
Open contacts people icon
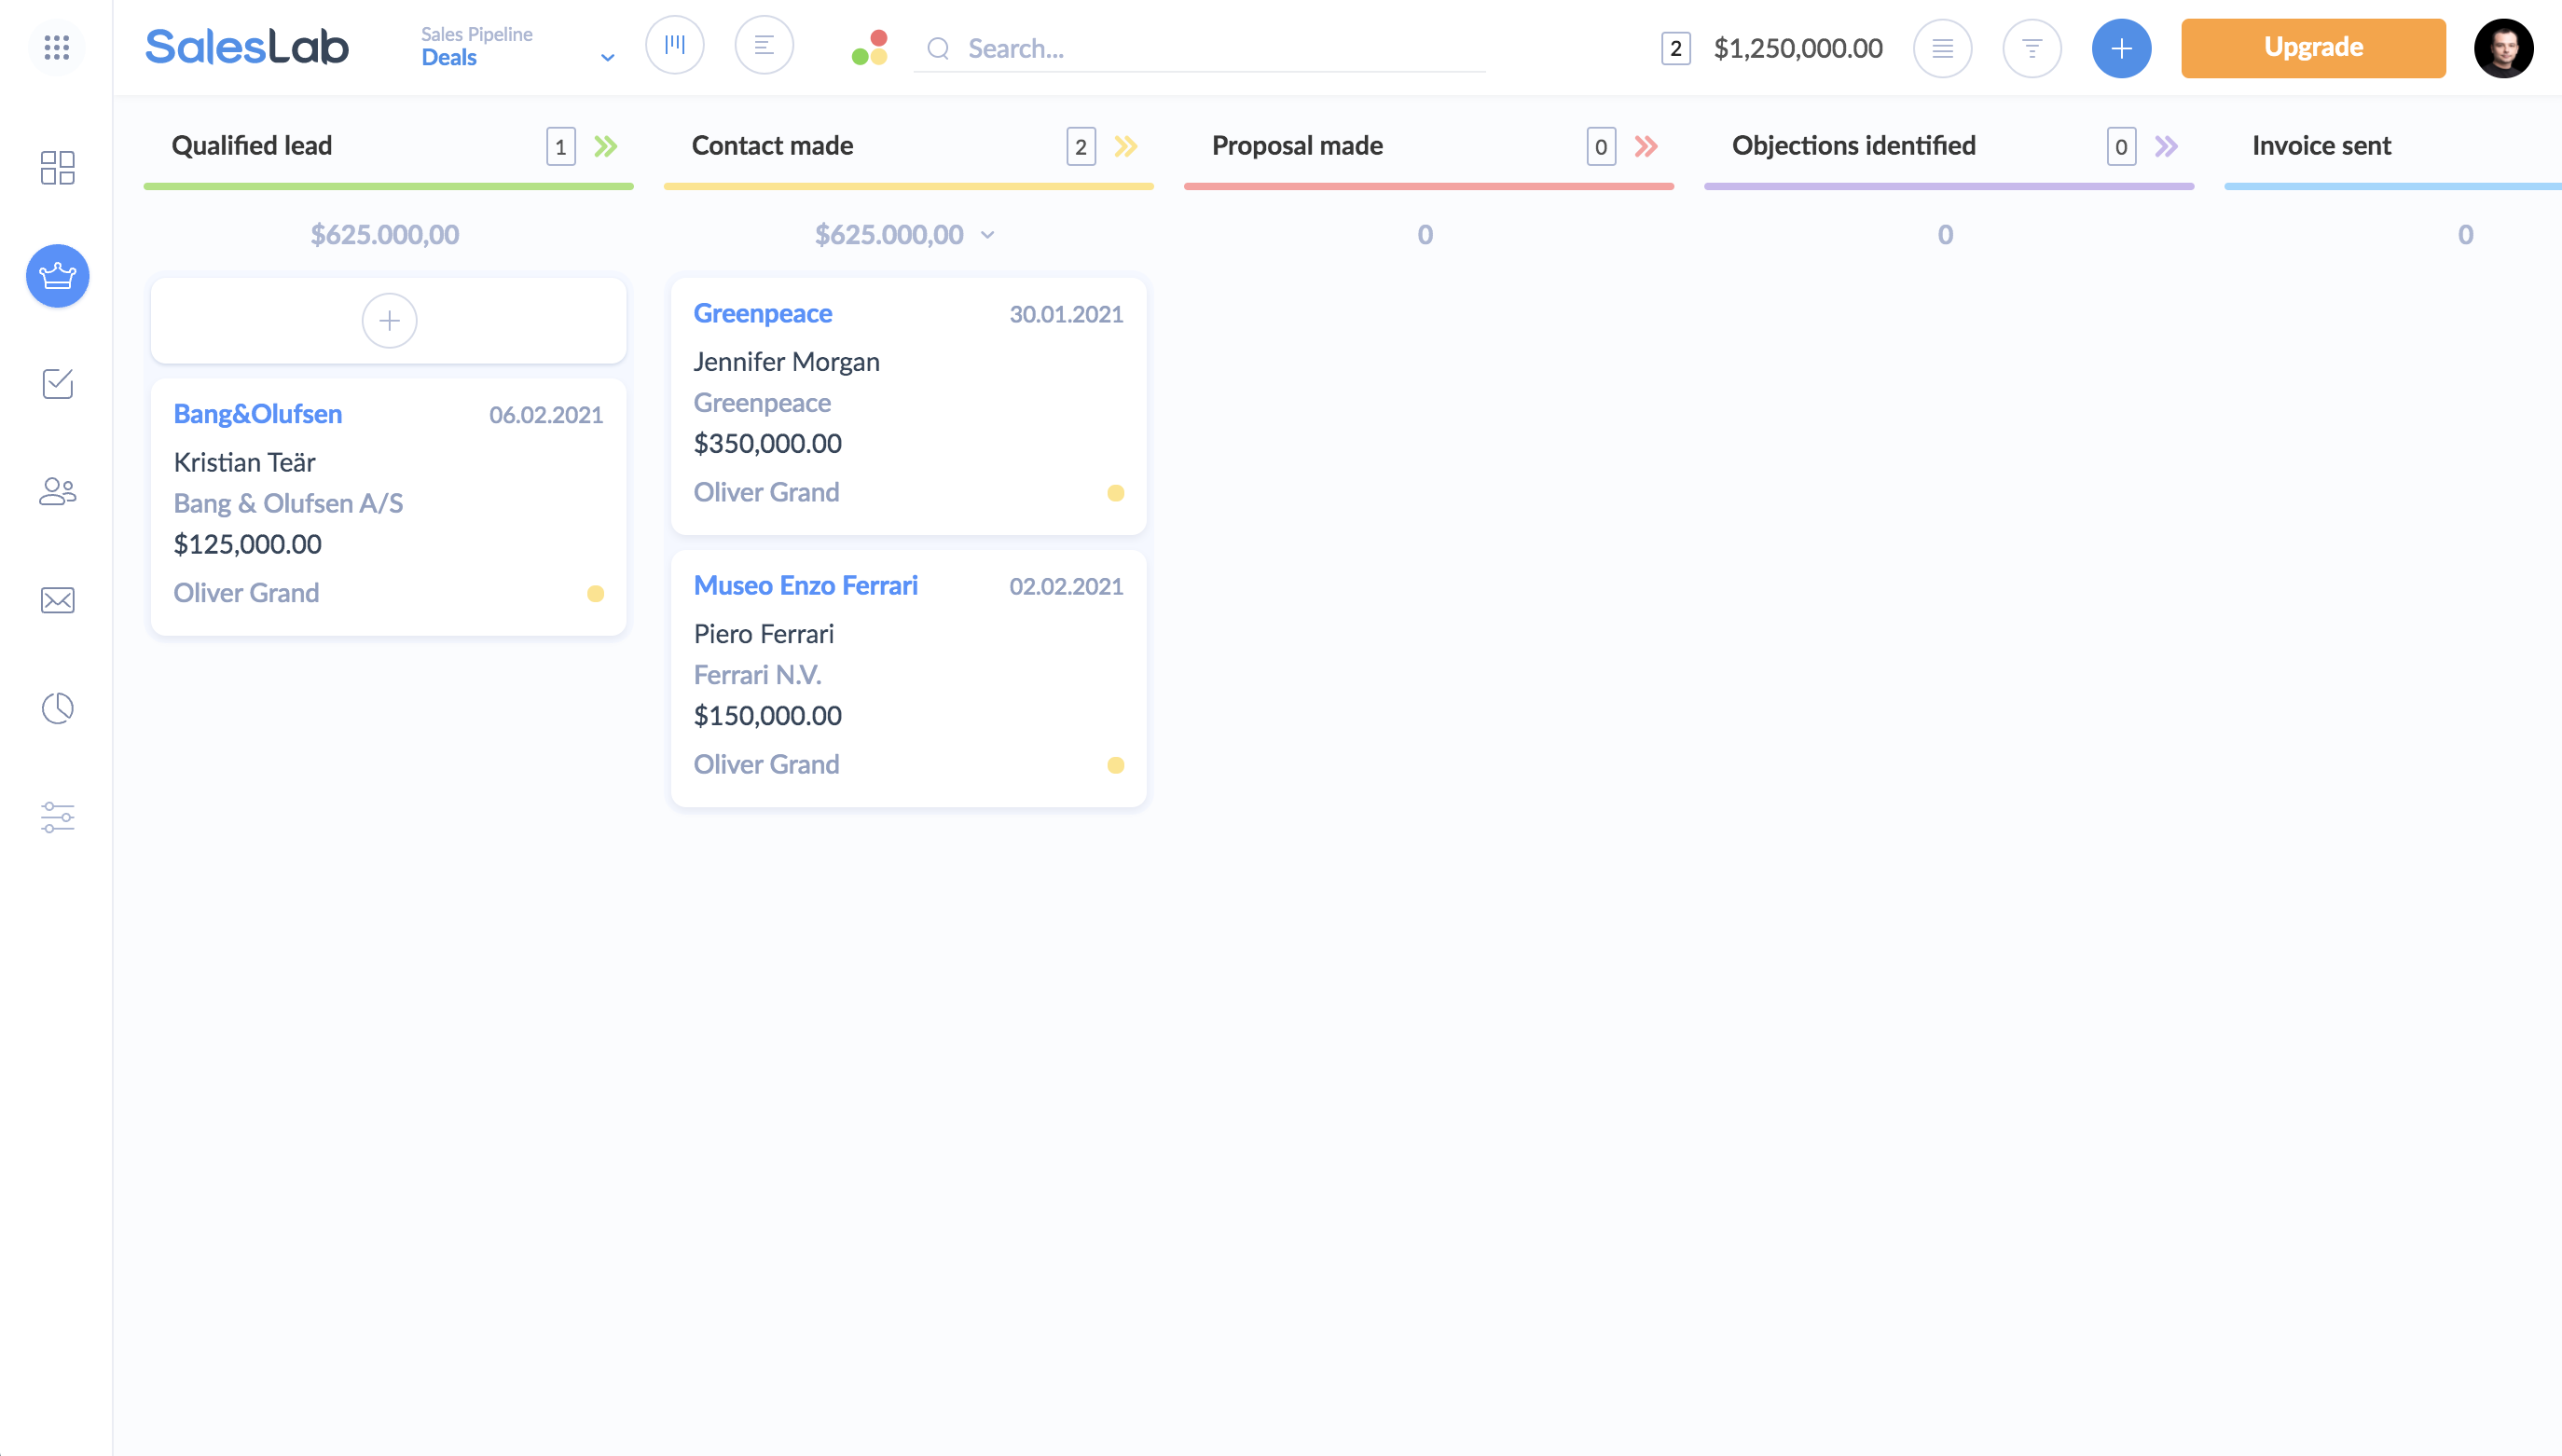tap(57, 491)
